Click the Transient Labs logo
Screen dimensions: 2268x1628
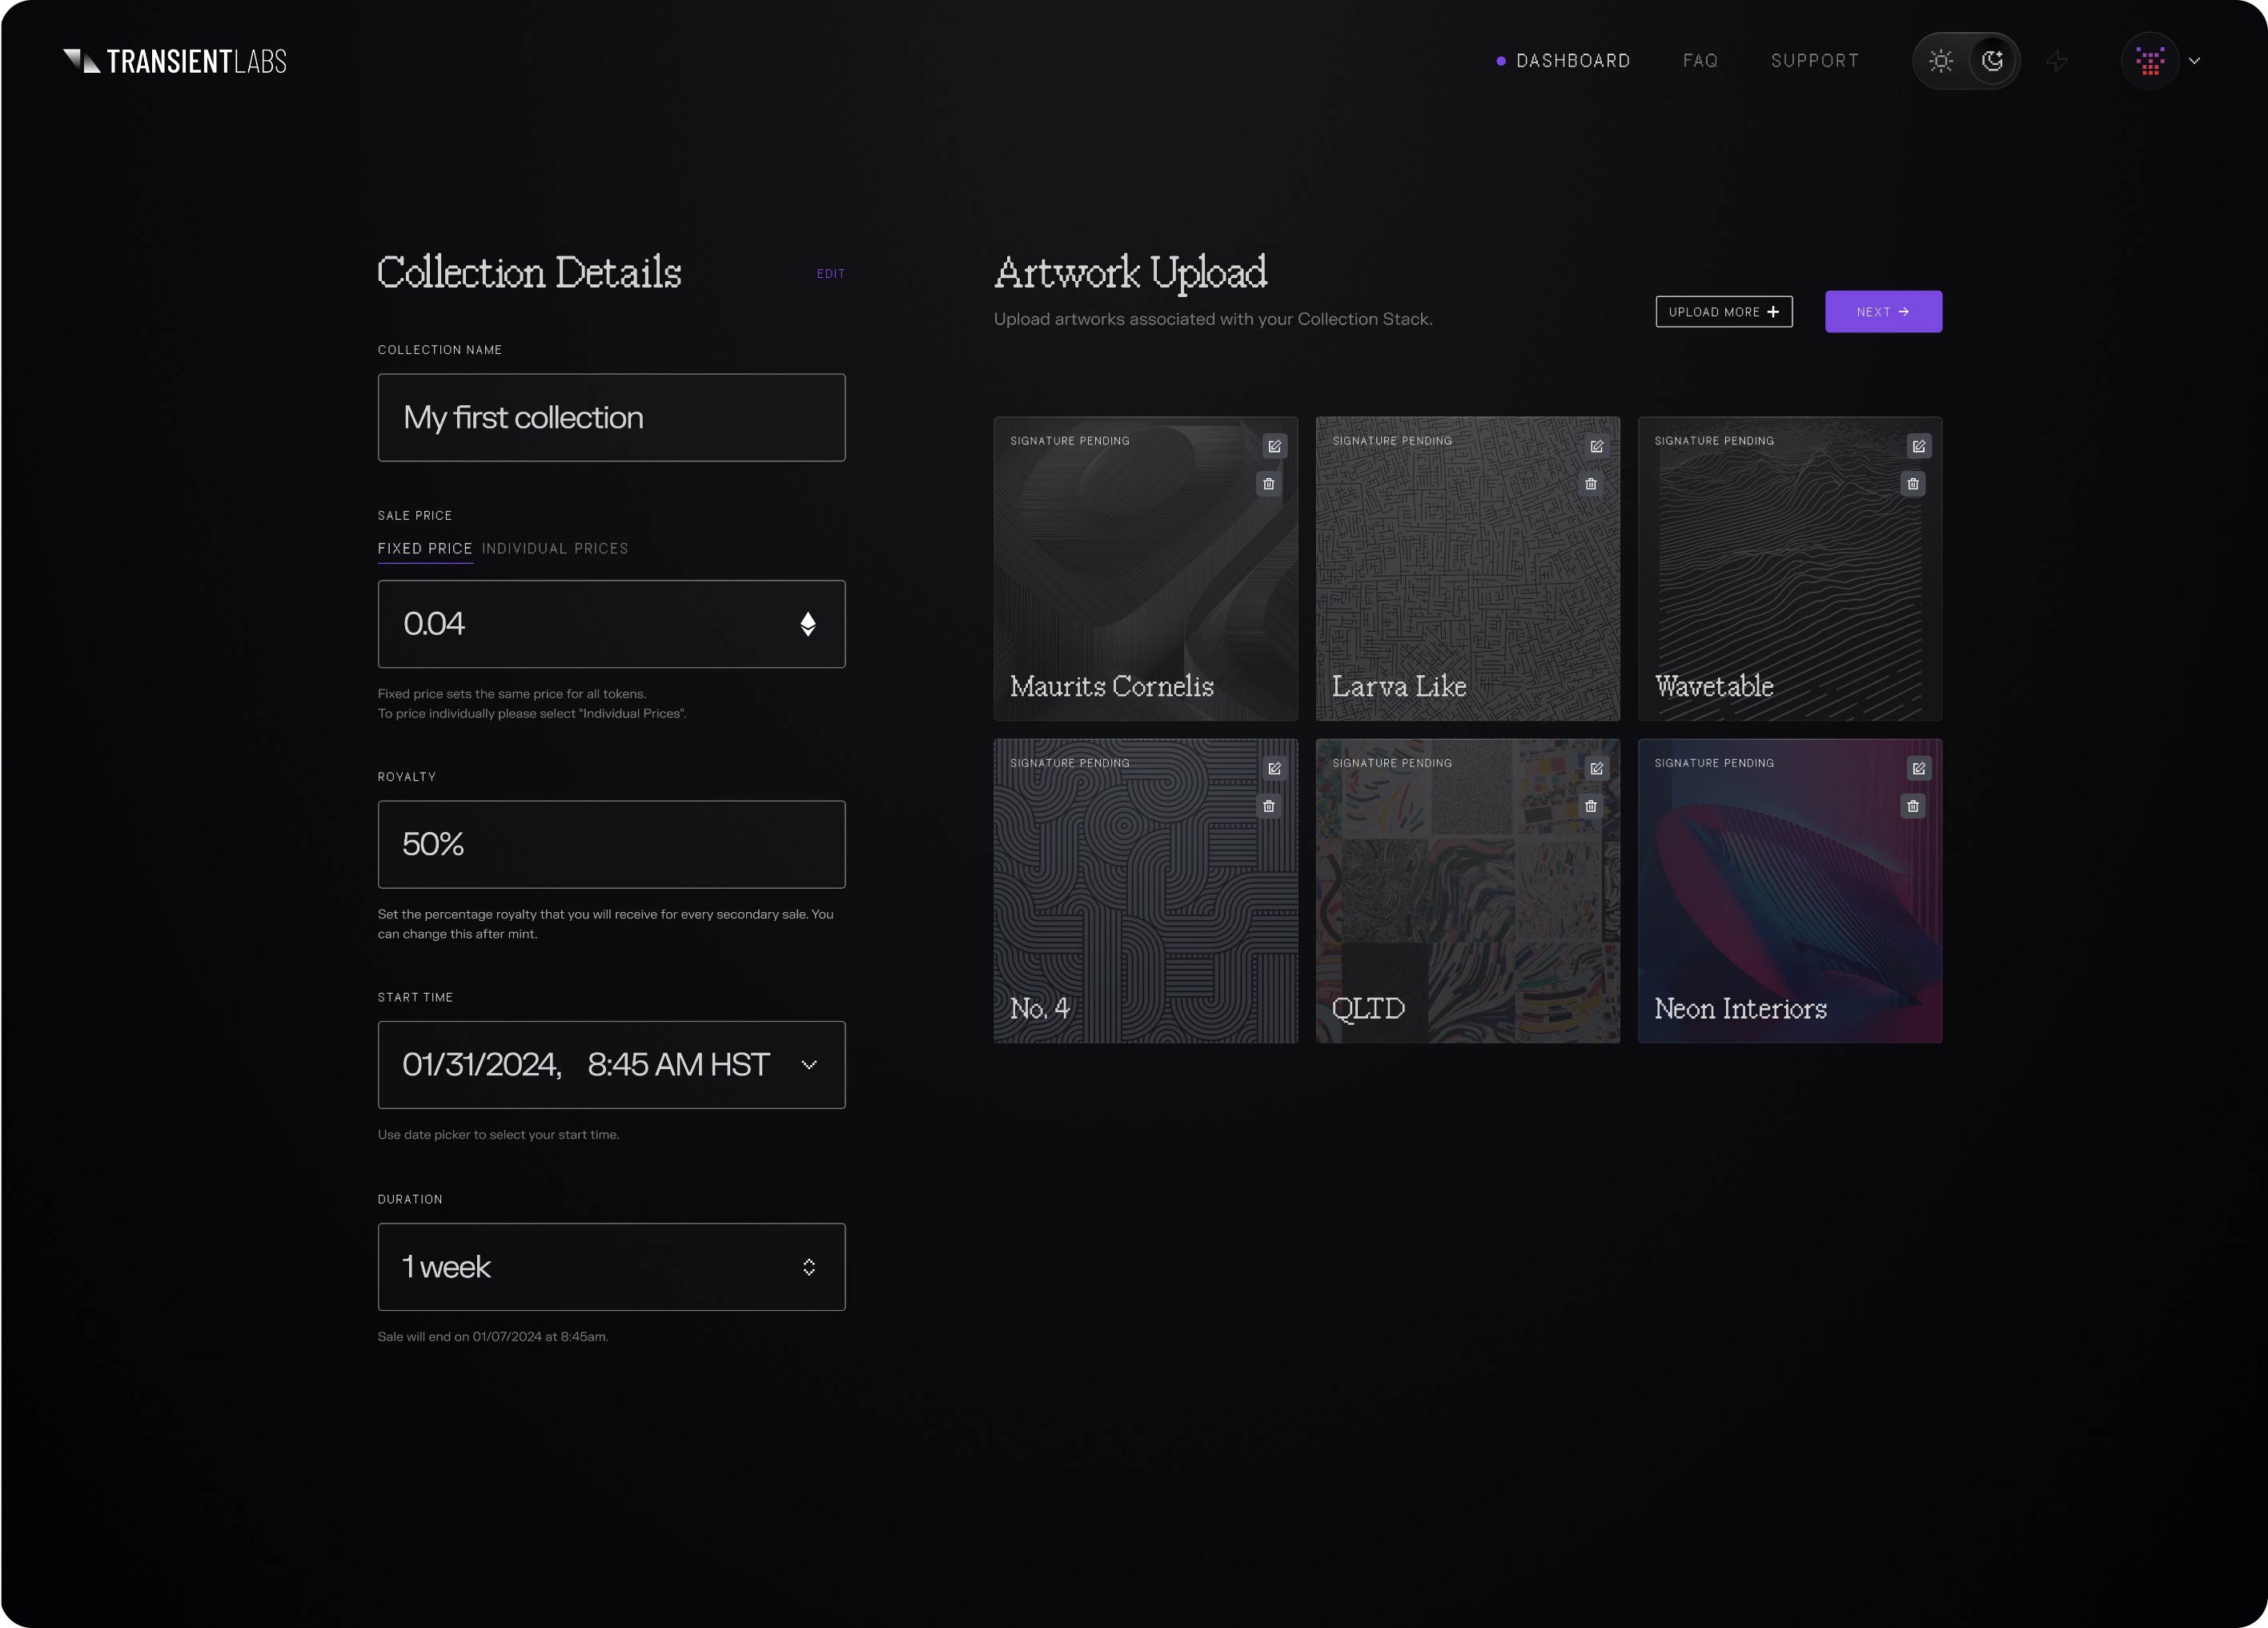(x=175, y=61)
